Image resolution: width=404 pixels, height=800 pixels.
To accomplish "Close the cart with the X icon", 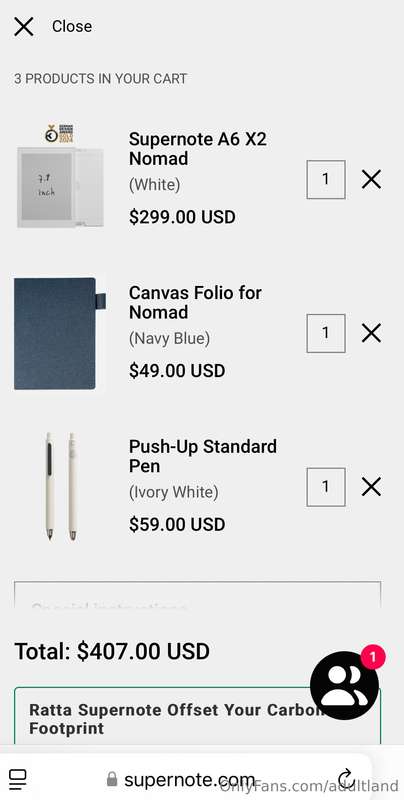I will (x=23, y=26).
